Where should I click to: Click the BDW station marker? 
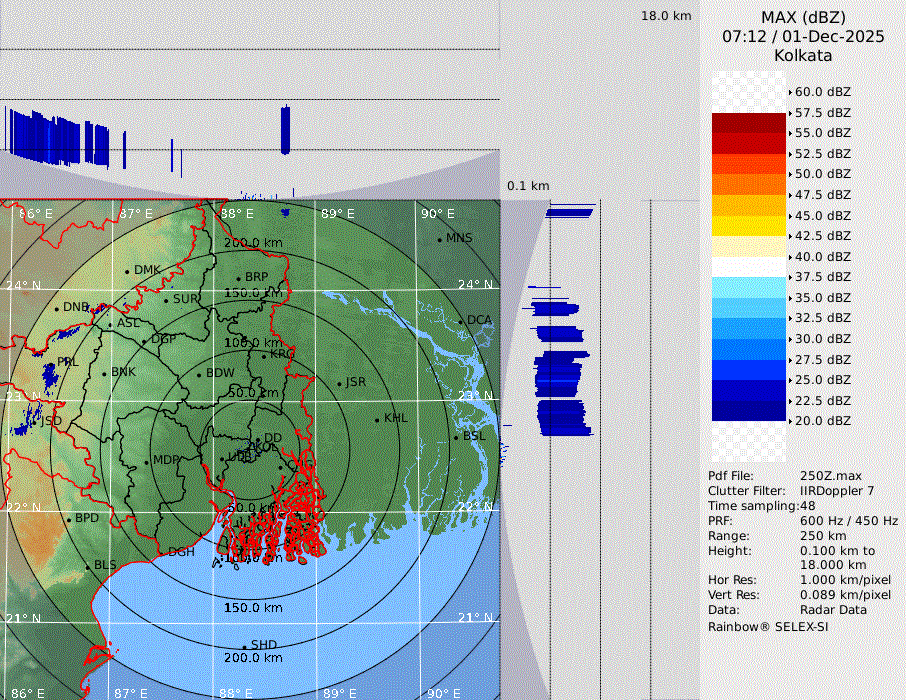tap(199, 375)
